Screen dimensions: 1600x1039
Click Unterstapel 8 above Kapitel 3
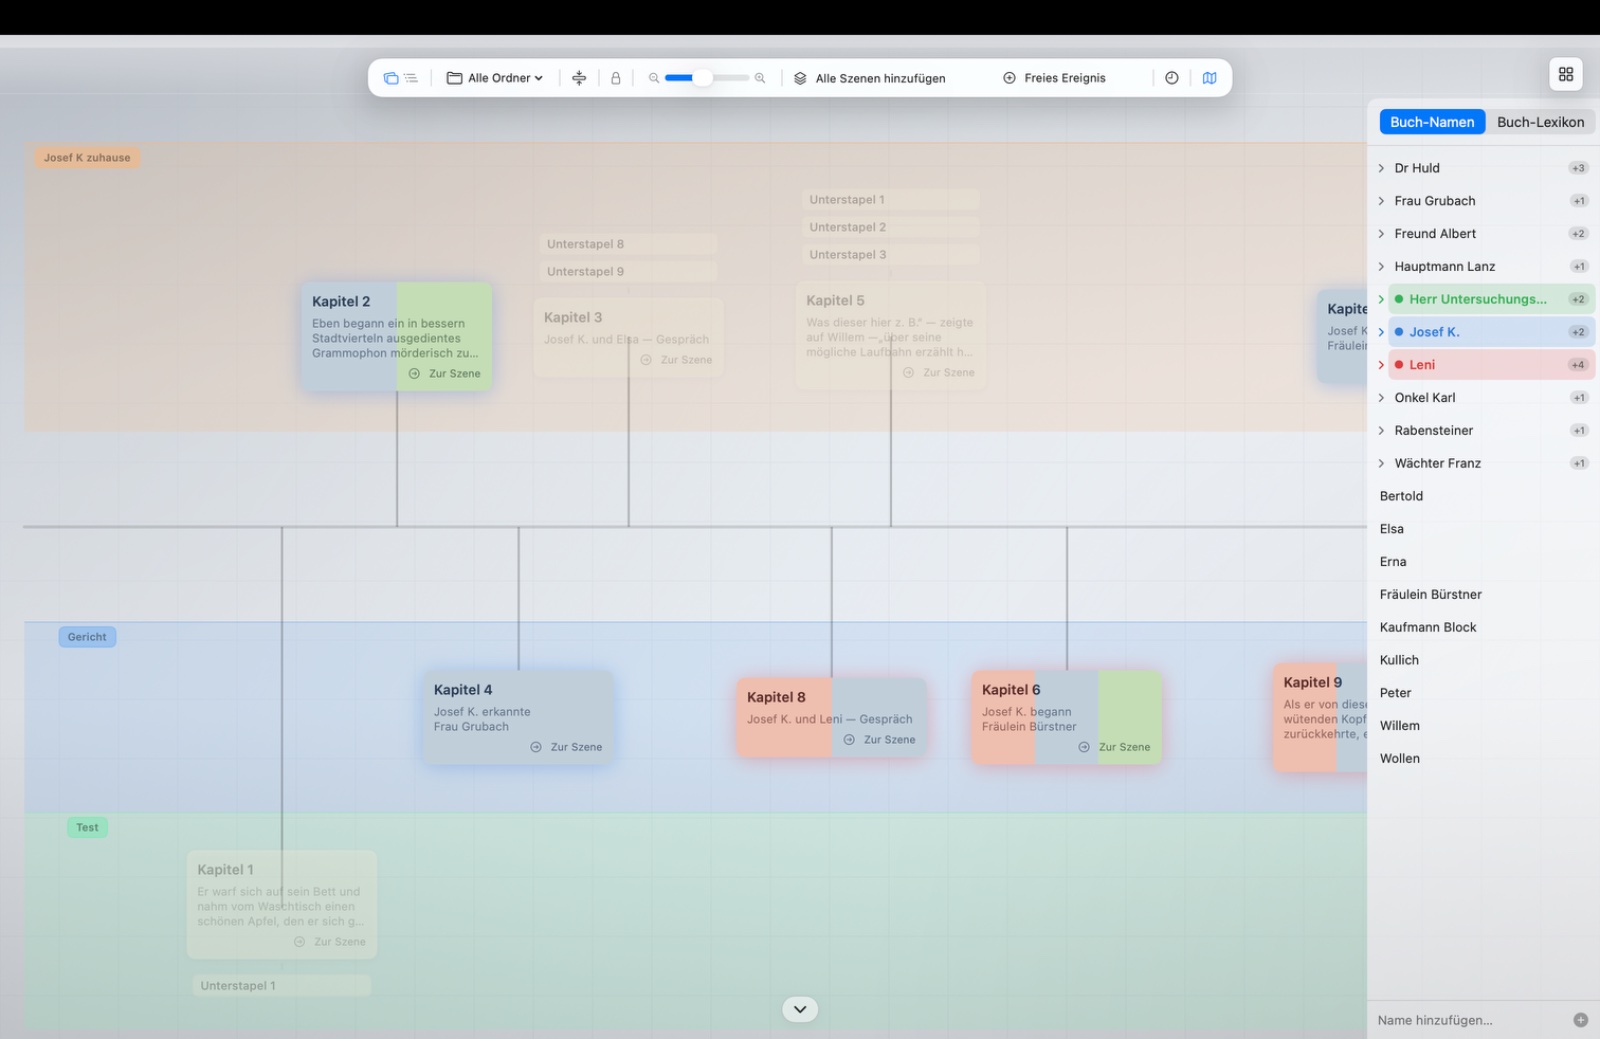click(628, 244)
